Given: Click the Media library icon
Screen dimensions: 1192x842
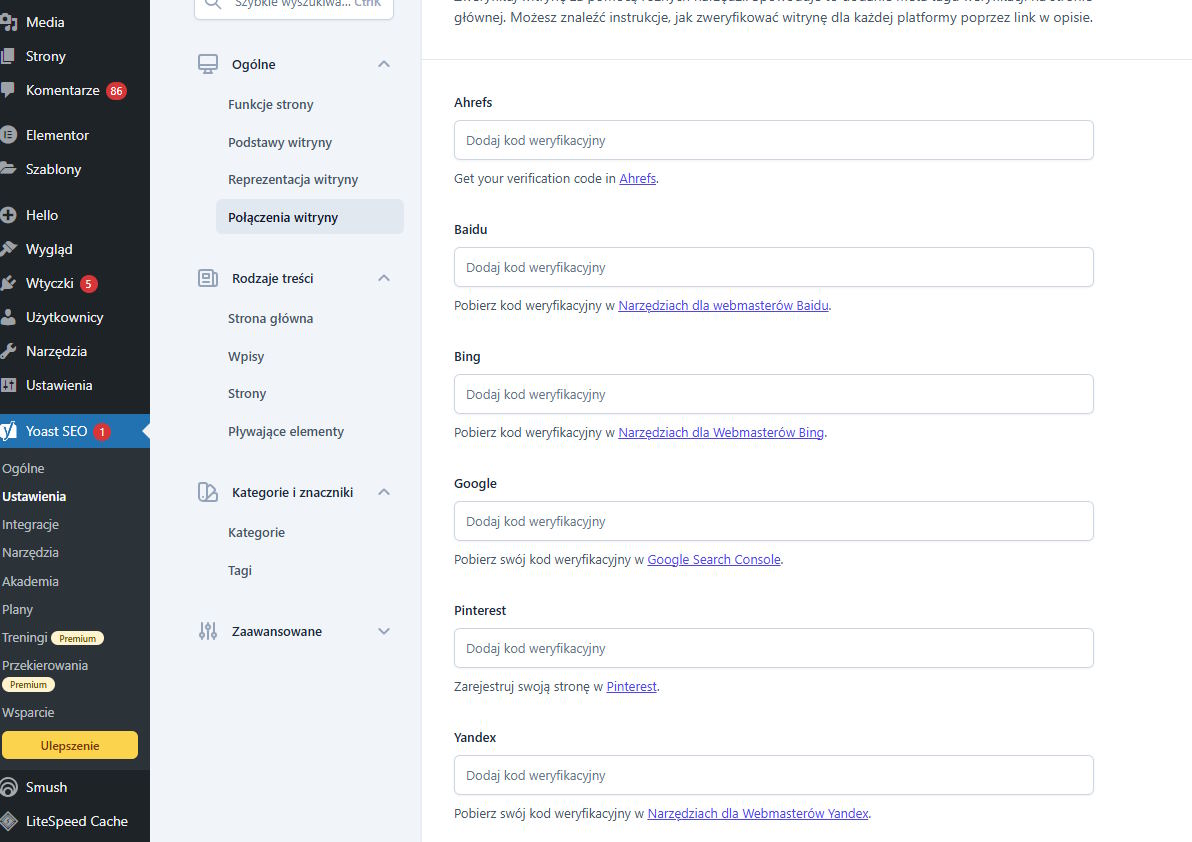Looking at the screenshot, I should 10,21.
